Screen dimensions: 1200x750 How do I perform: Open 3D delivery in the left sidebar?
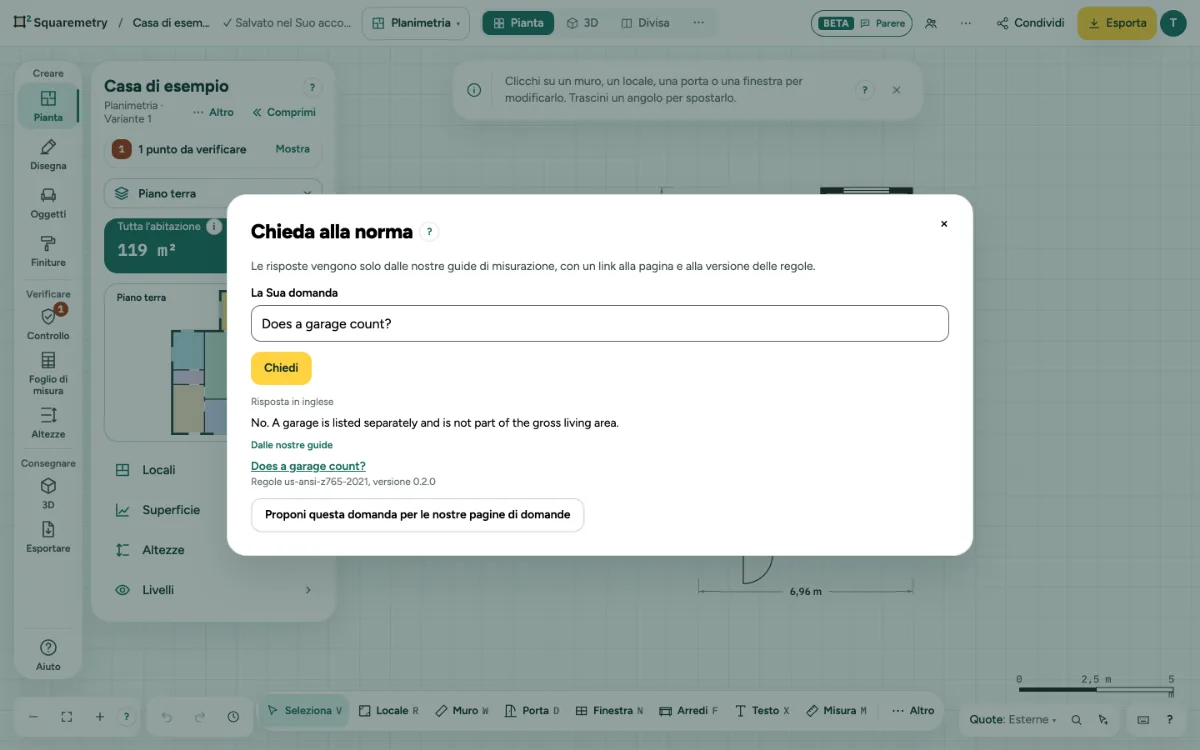click(x=48, y=493)
